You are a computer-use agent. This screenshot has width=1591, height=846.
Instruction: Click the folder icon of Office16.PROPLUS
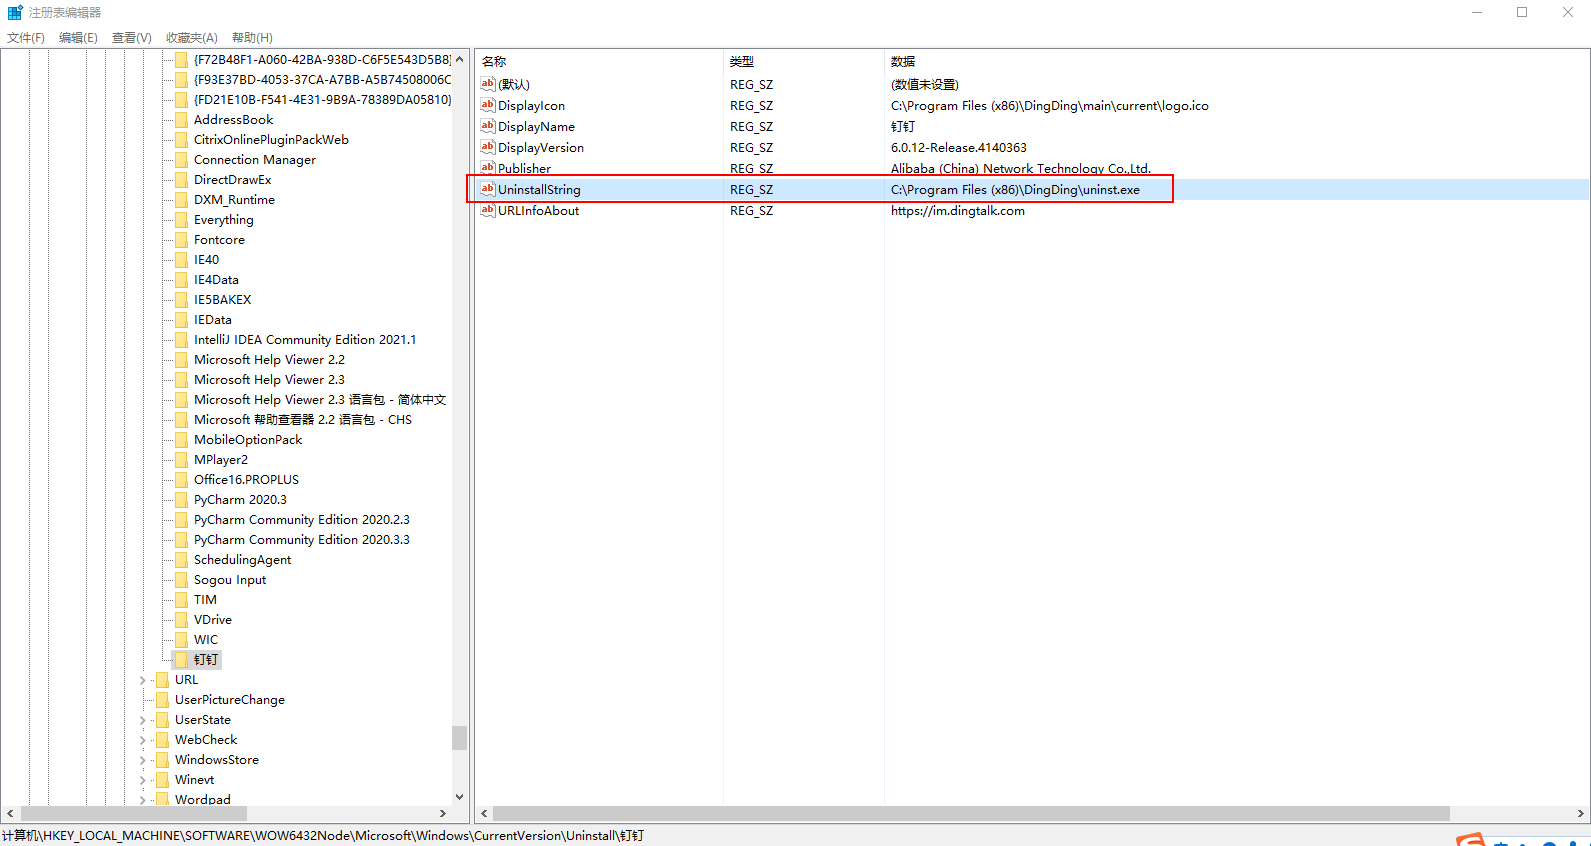click(x=181, y=480)
